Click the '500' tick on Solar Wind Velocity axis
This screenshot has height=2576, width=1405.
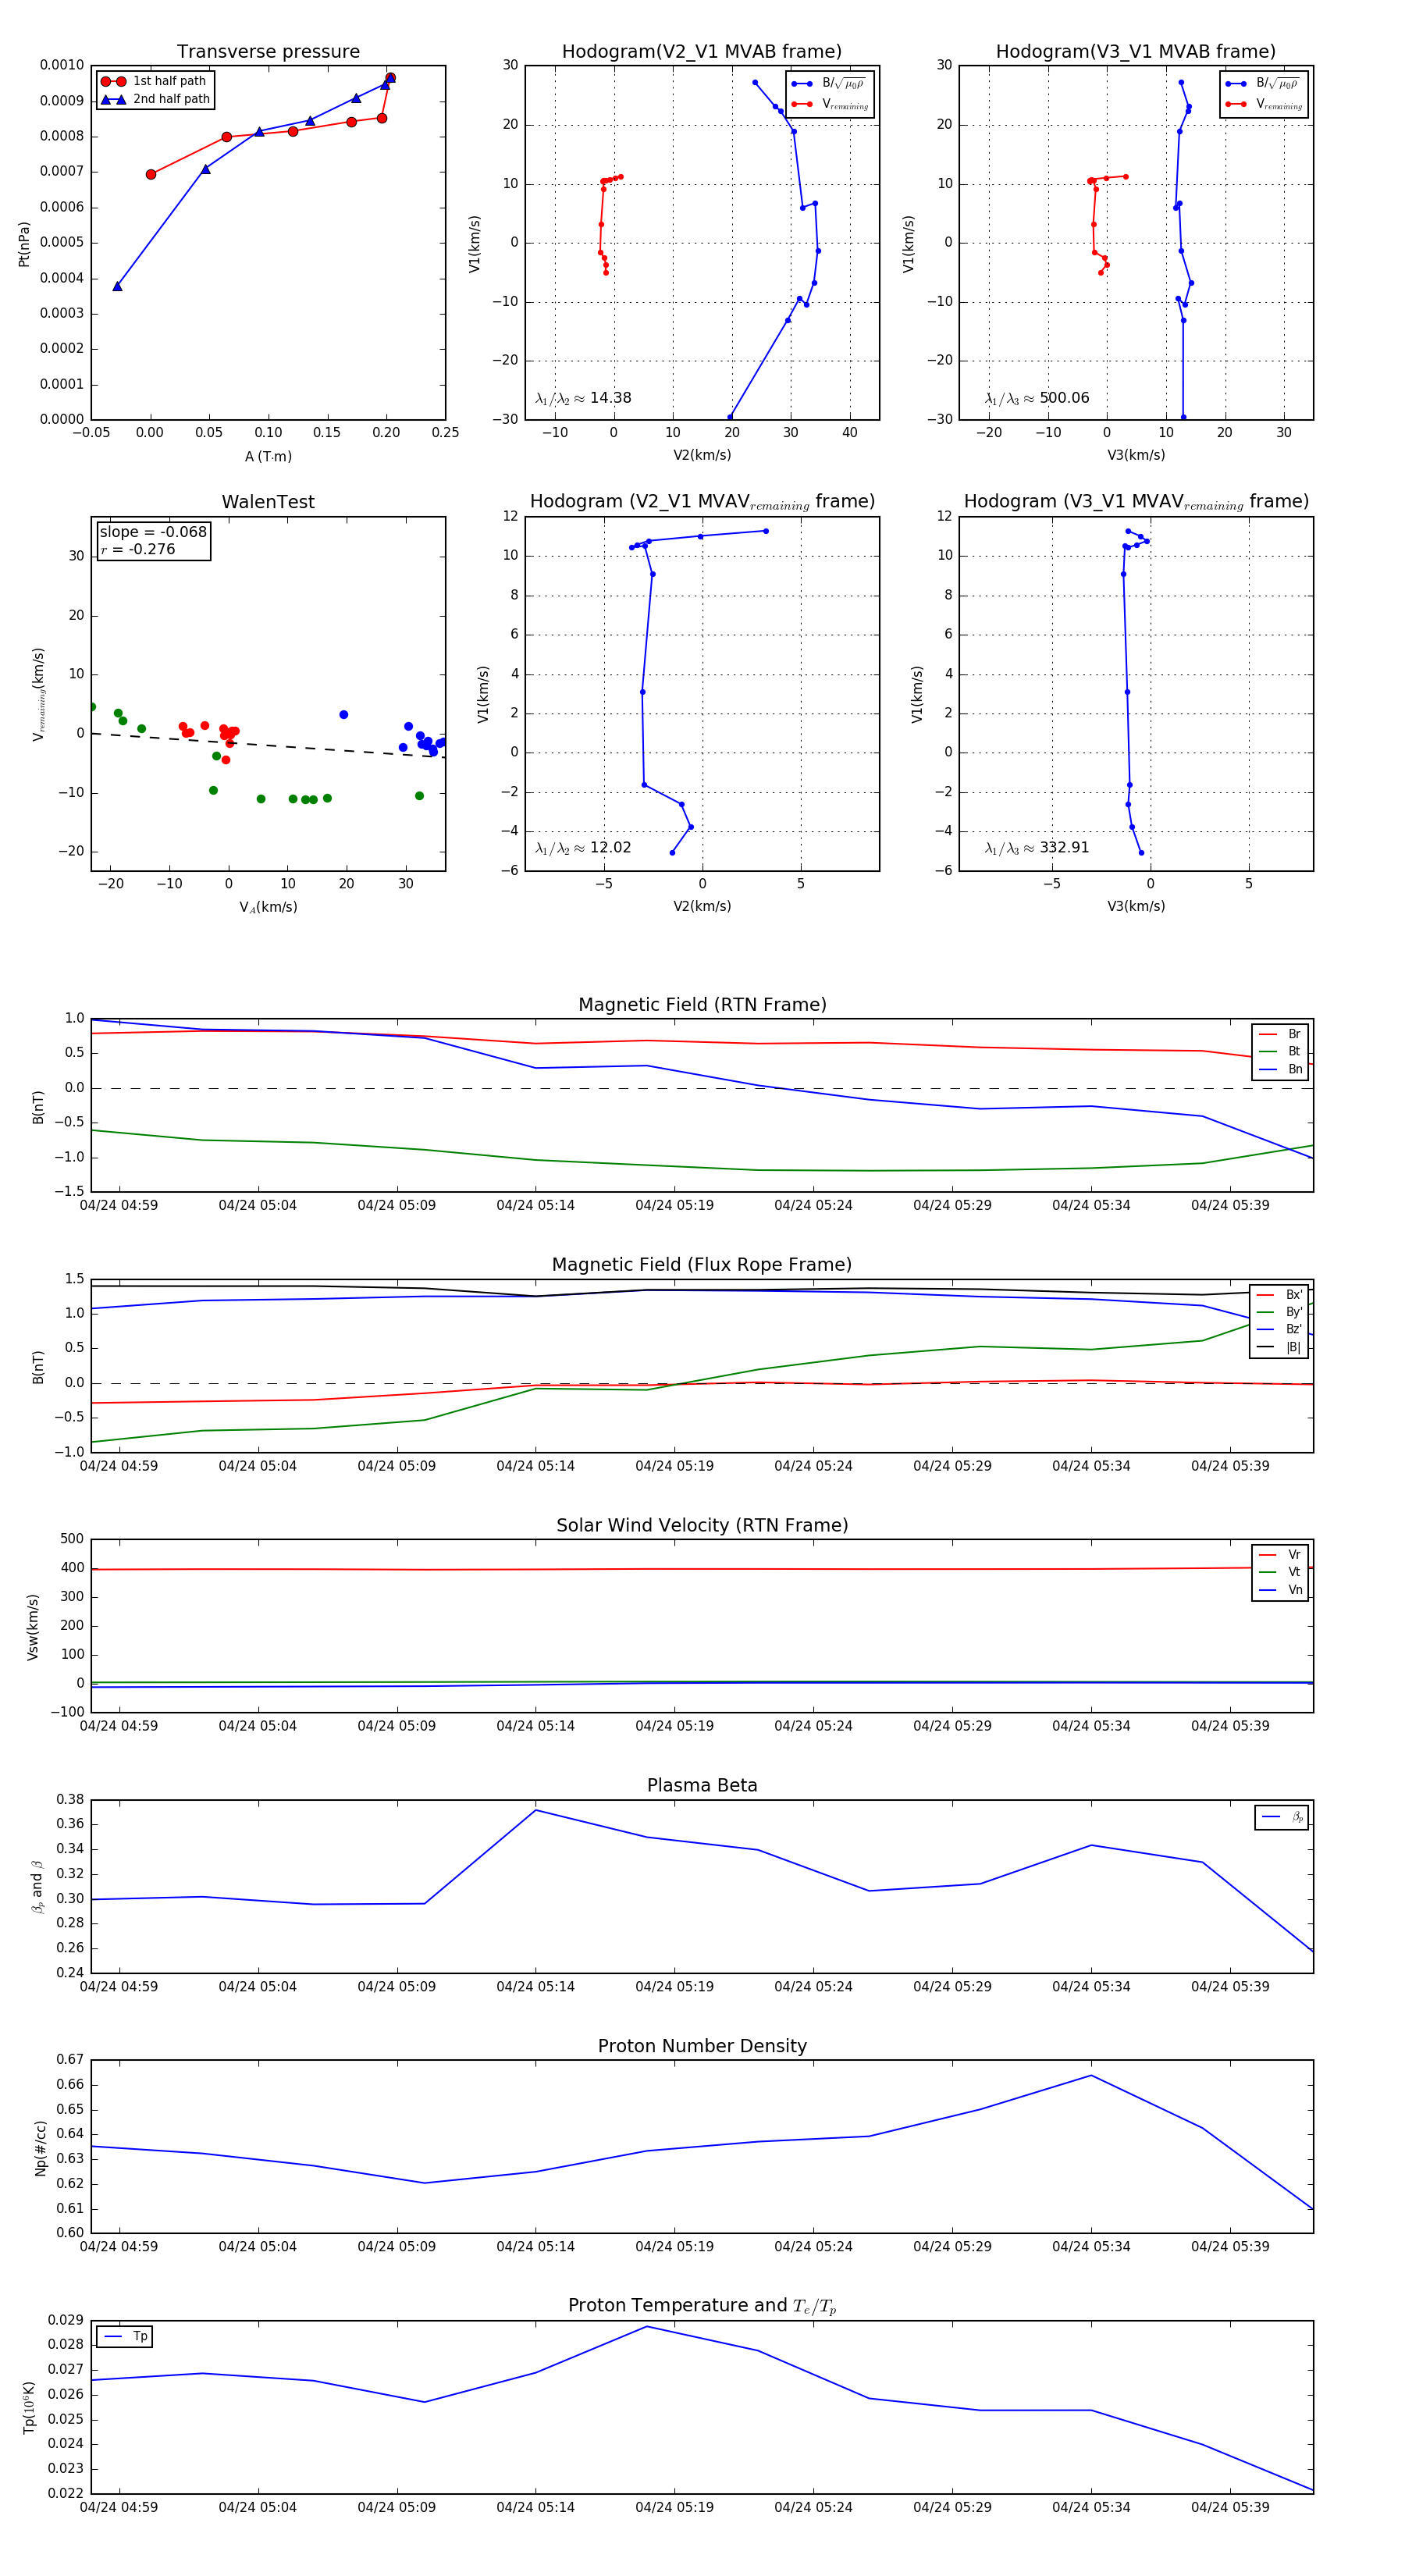click(72, 1539)
